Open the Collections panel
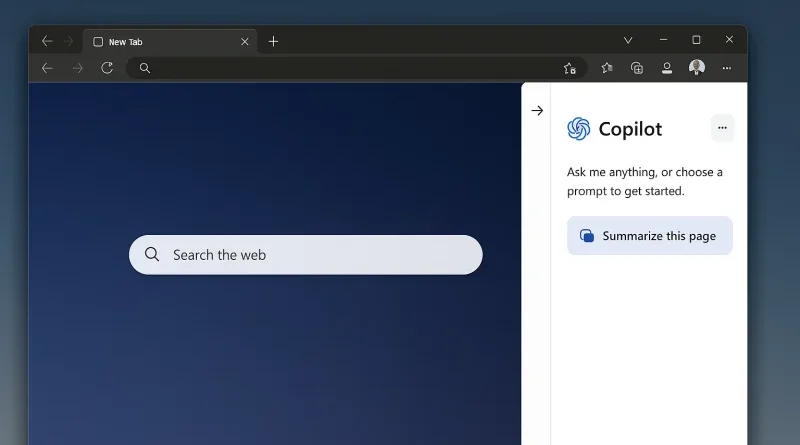Viewport: 800px width, 445px height. click(x=637, y=68)
